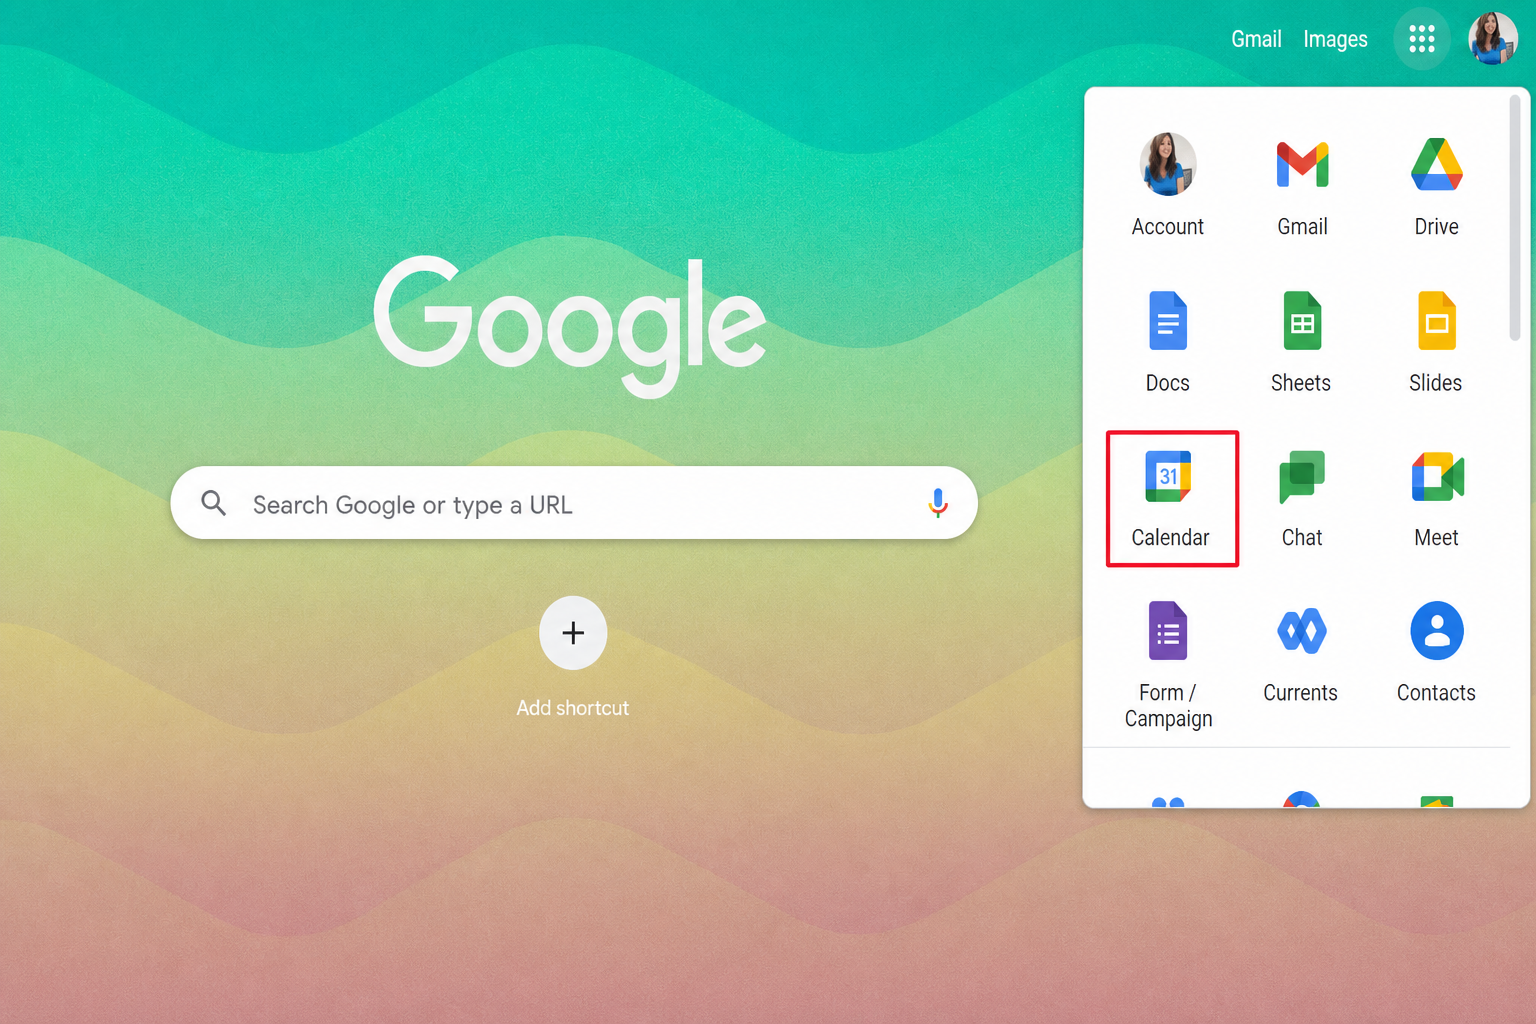Image resolution: width=1536 pixels, height=1024 pixels.
Task: Open the Google apps grid launcher
Action: (1421, 39)
